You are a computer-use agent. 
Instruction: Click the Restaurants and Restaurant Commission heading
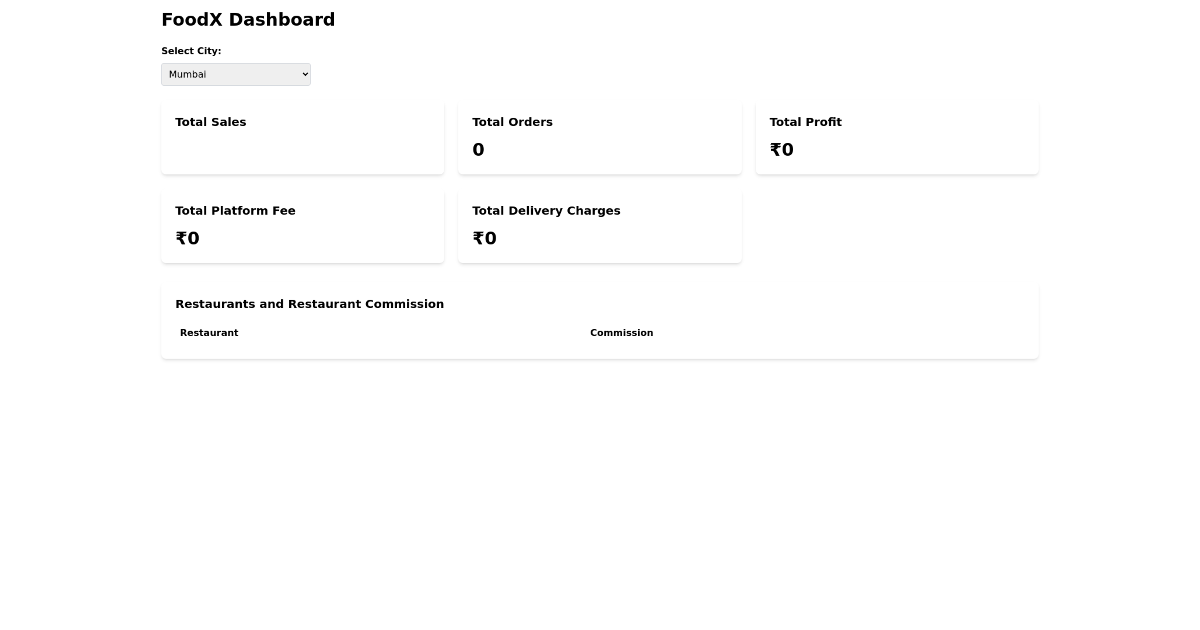(x=310, y=304)
